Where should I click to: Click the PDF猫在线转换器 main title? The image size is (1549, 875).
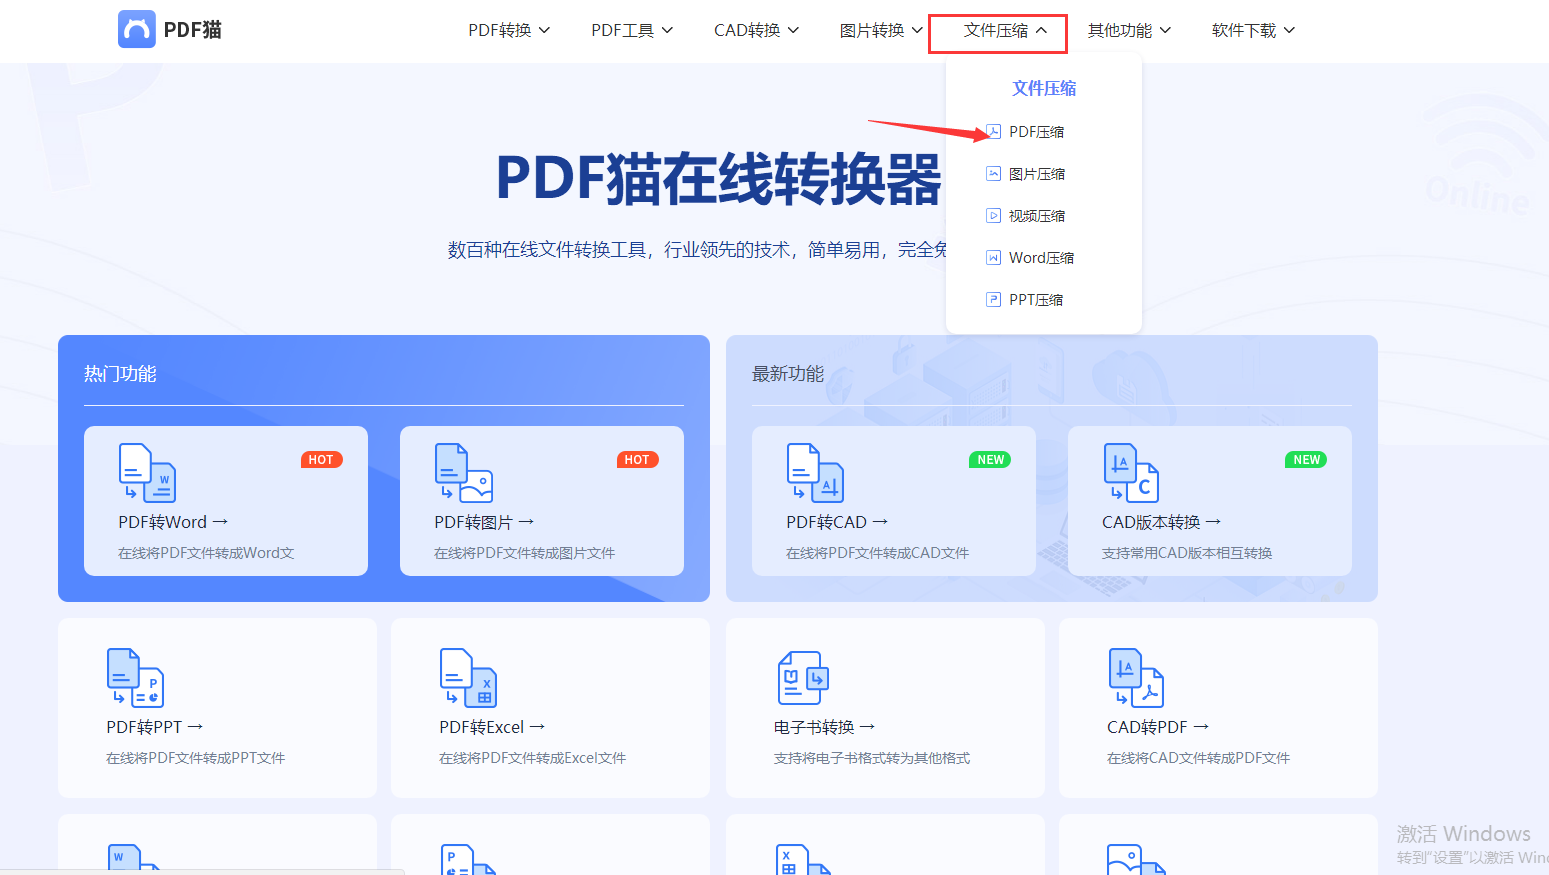tap(719, 179)
